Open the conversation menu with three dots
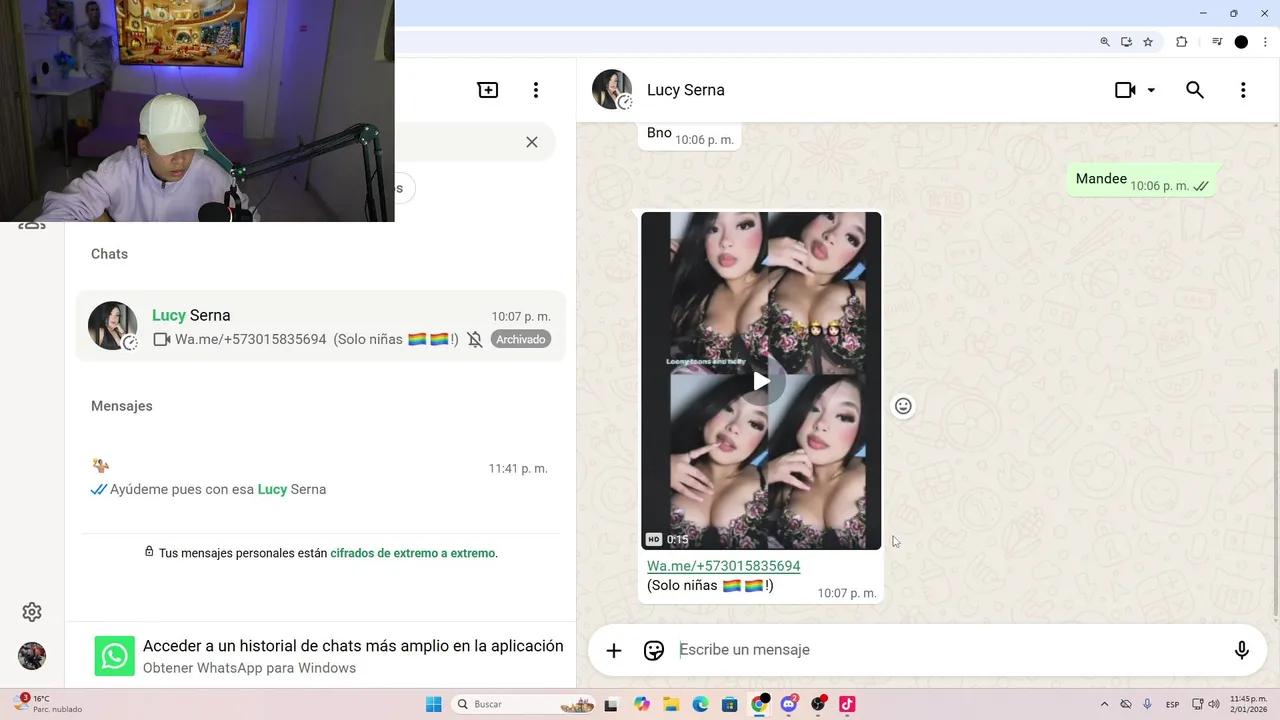This screenshot has height=720, width=1280. pyautogui.click(x=1243, y=90)
